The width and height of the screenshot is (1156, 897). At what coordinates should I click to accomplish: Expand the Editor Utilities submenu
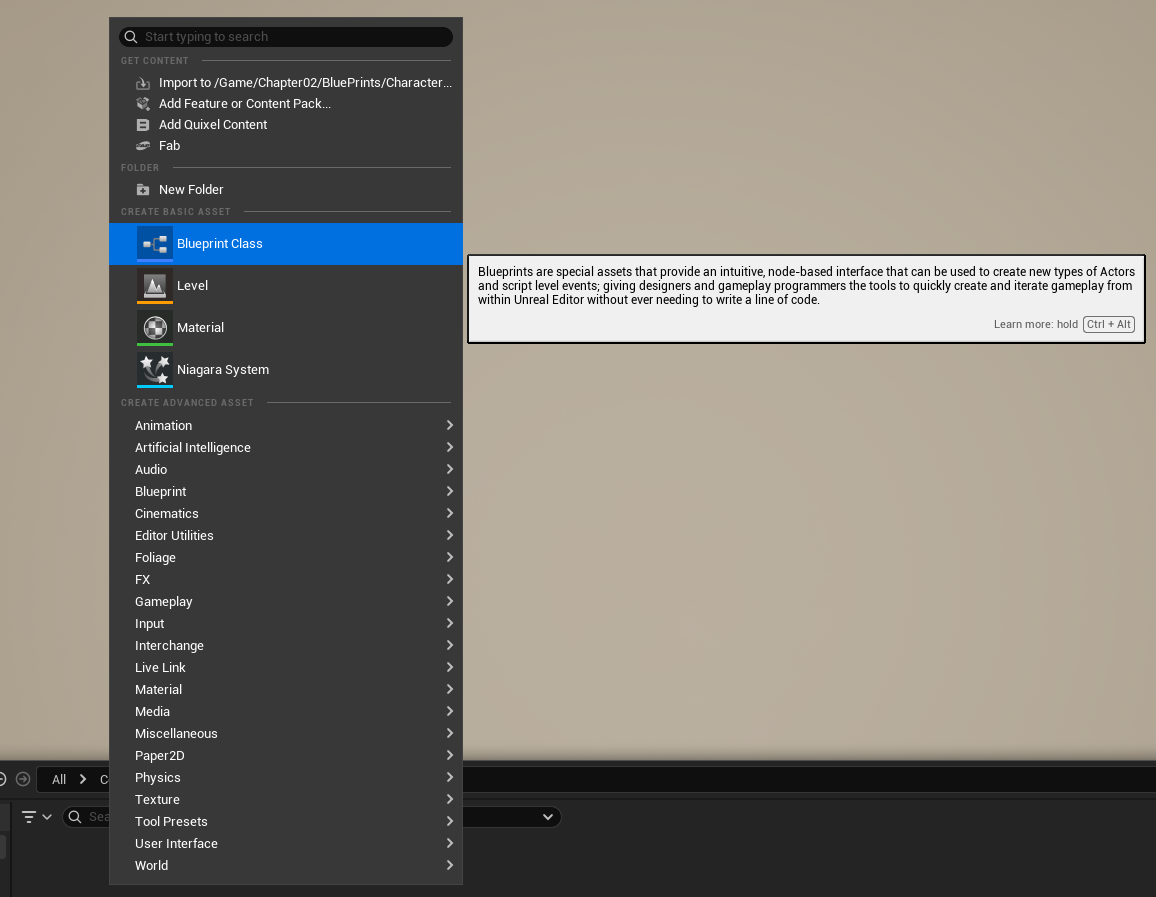tap(285, 536)
